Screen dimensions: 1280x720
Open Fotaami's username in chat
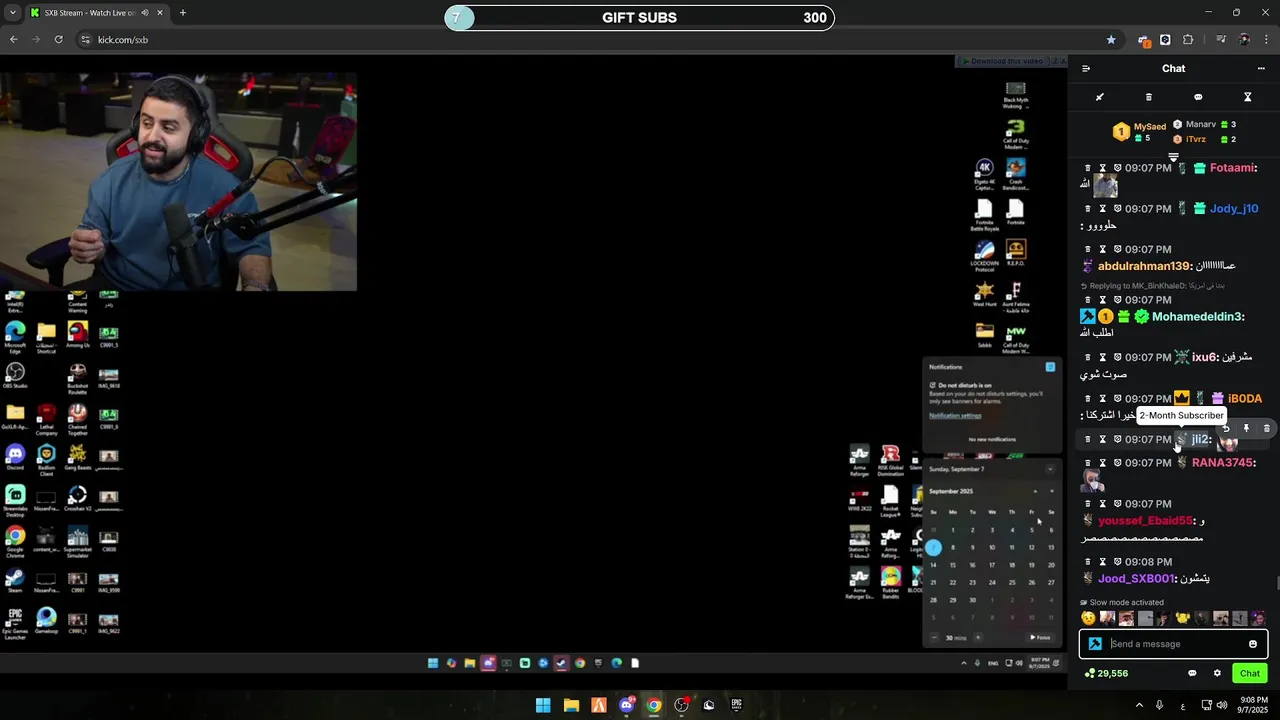(1231, 168)
